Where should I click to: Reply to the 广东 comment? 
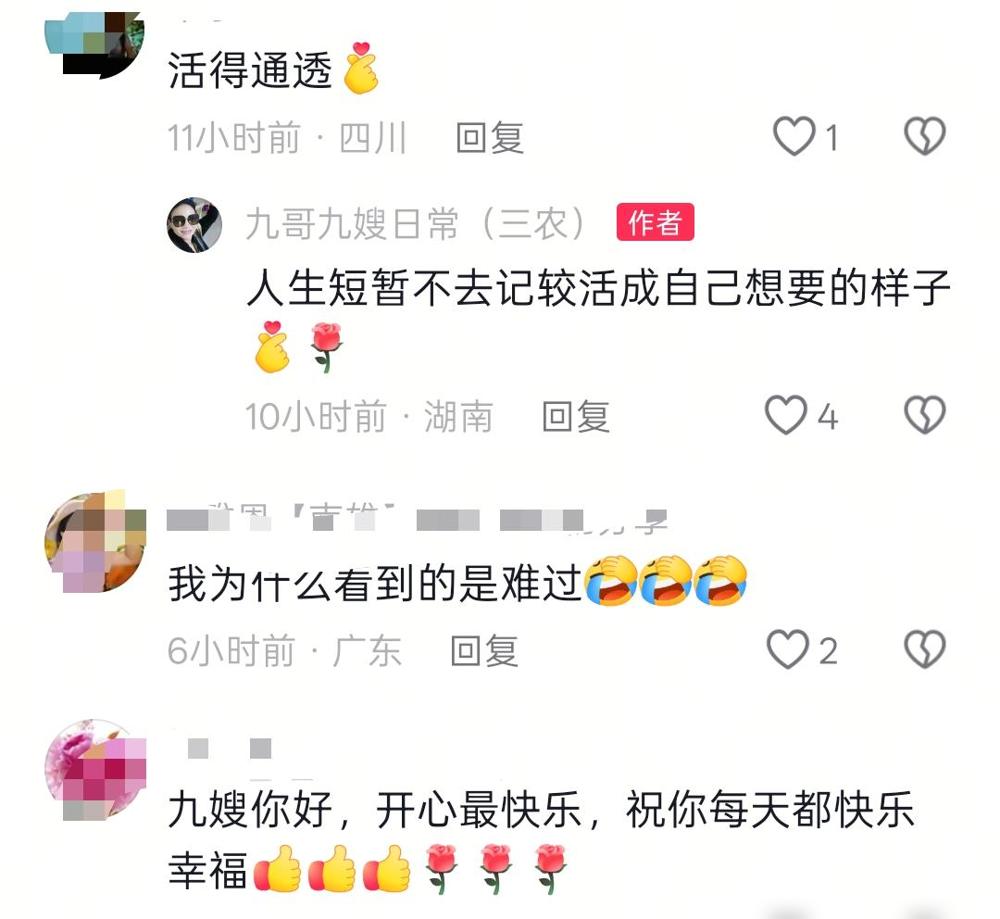[485, 651]
